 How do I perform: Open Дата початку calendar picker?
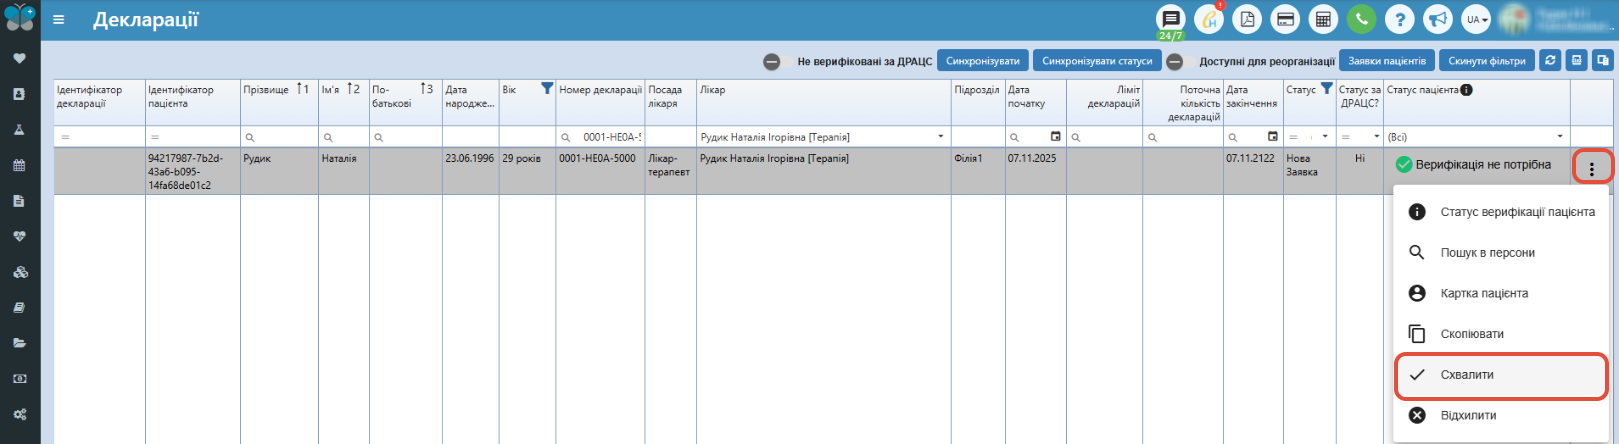[1055, 136]
